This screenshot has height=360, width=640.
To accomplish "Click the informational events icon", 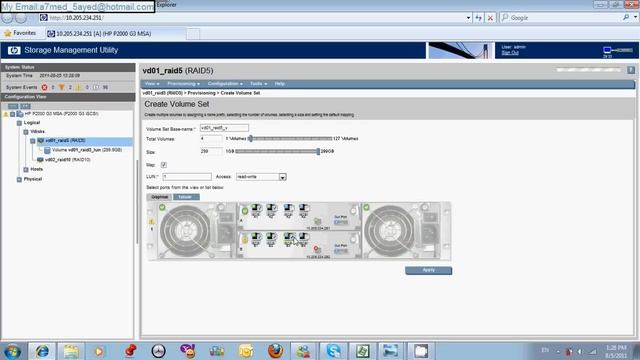I will [96, 87].
